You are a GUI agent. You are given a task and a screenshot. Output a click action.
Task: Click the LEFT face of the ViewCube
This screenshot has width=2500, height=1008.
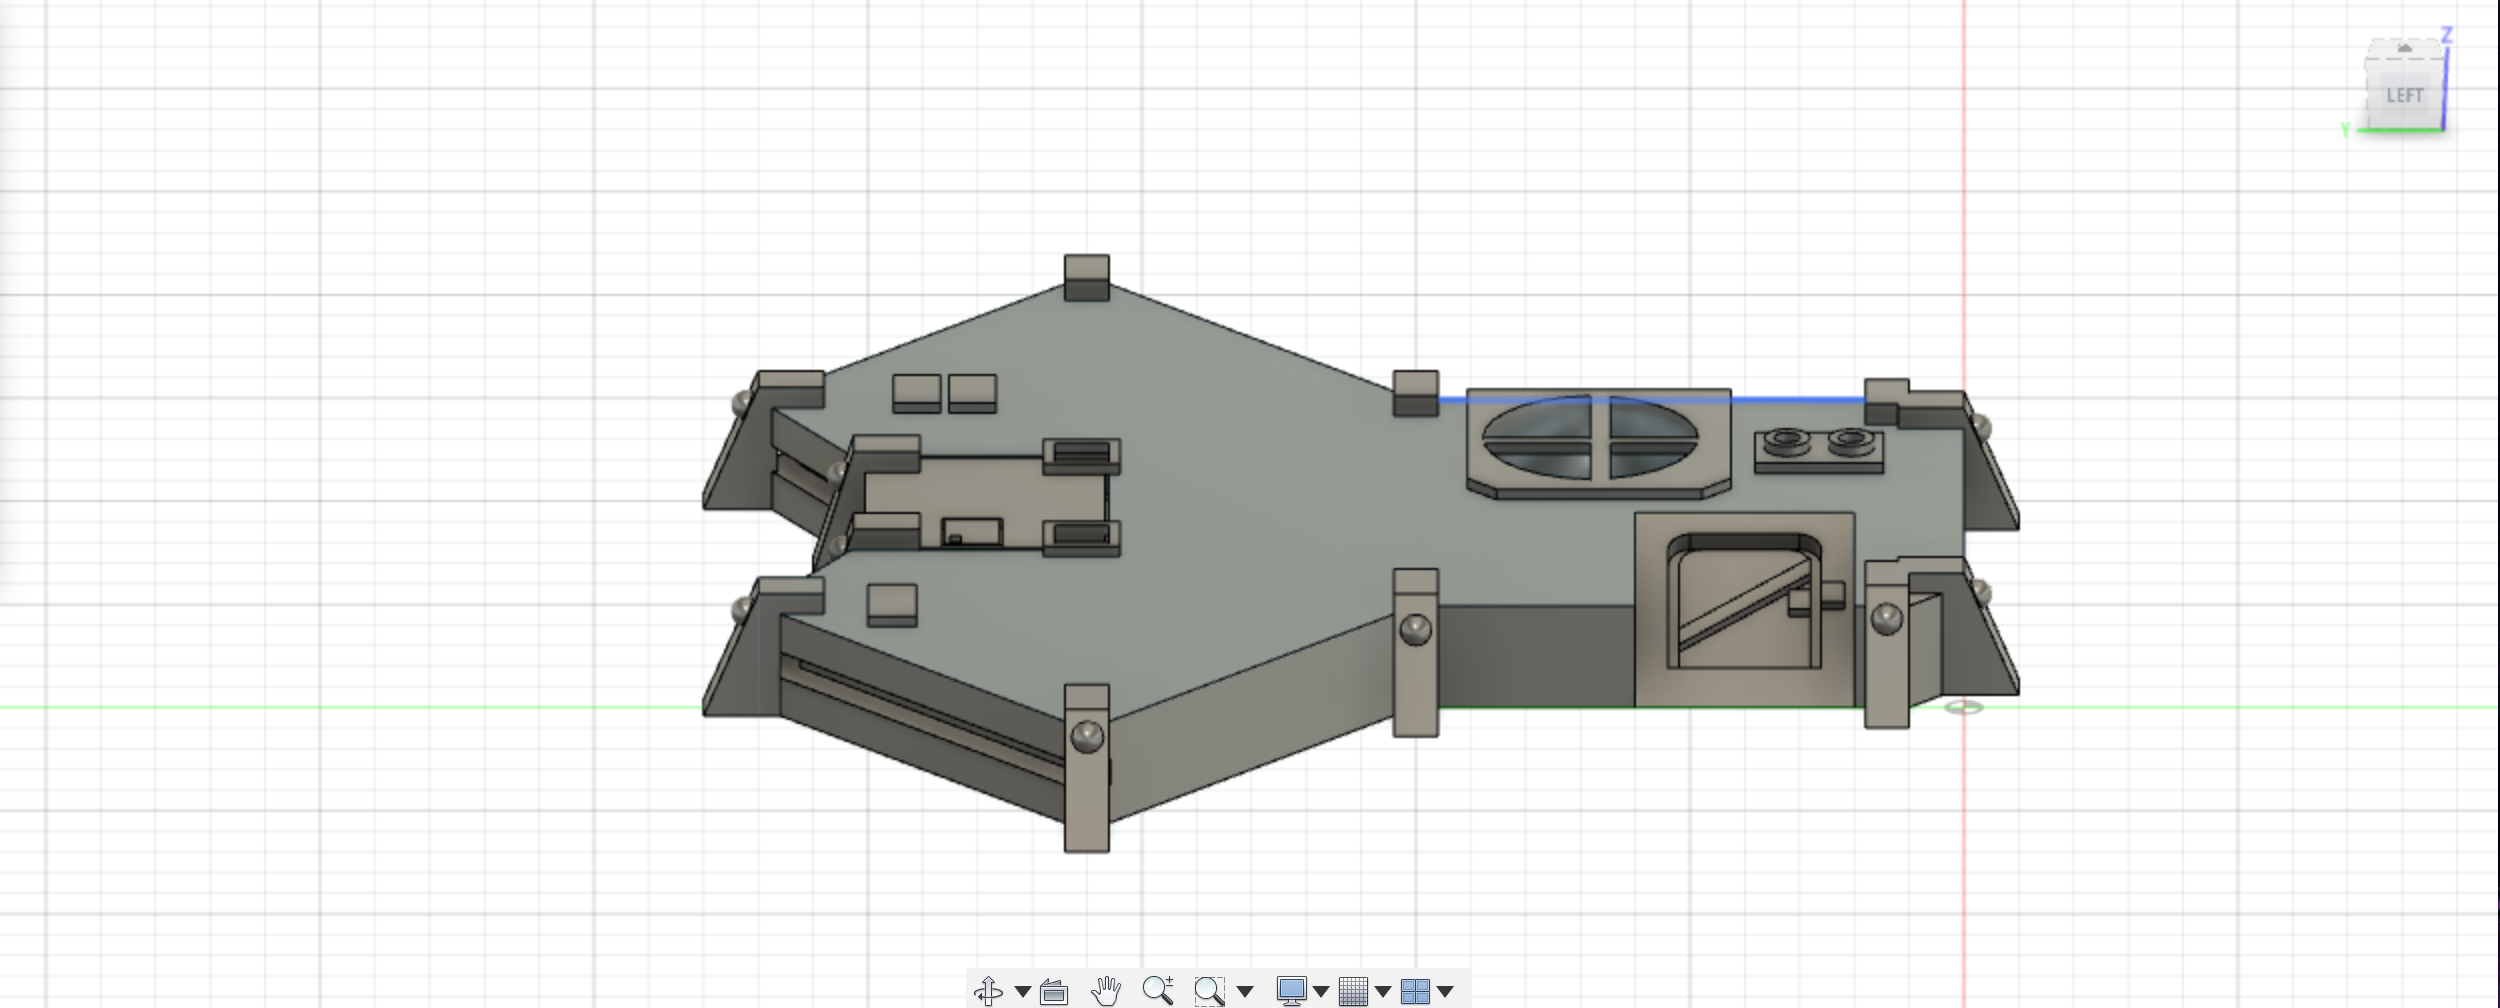click(2405, 95)
